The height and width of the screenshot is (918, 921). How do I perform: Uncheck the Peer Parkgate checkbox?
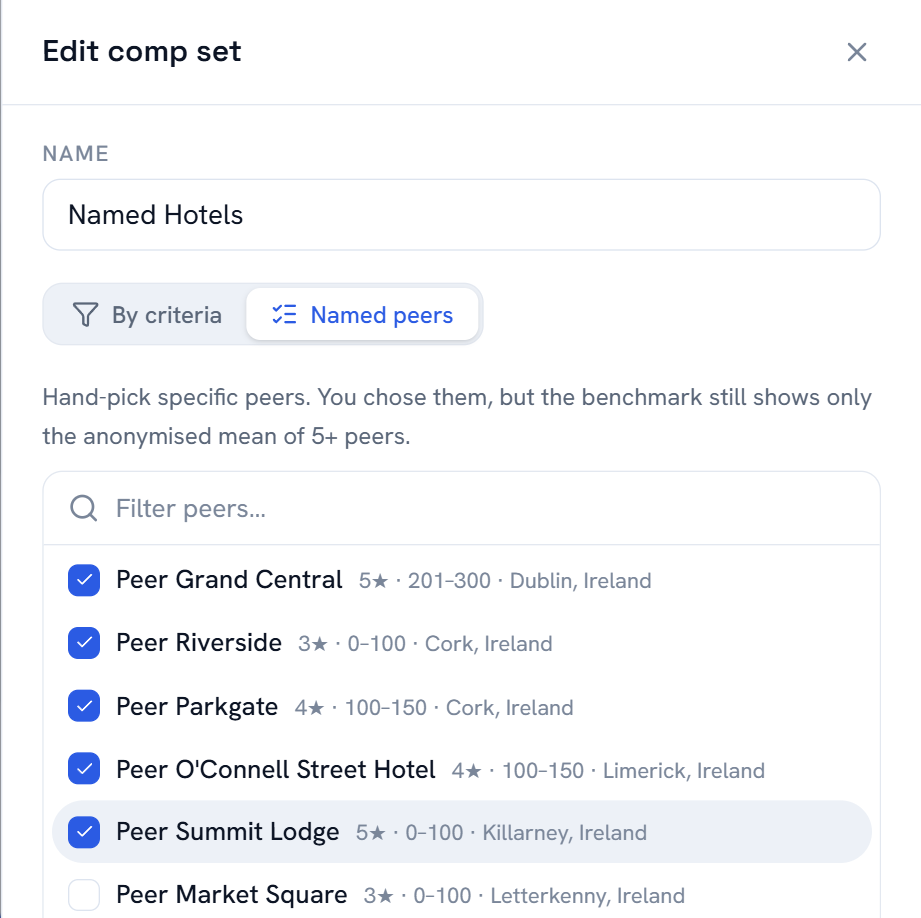pyautogui.click(x=84, y=706)
